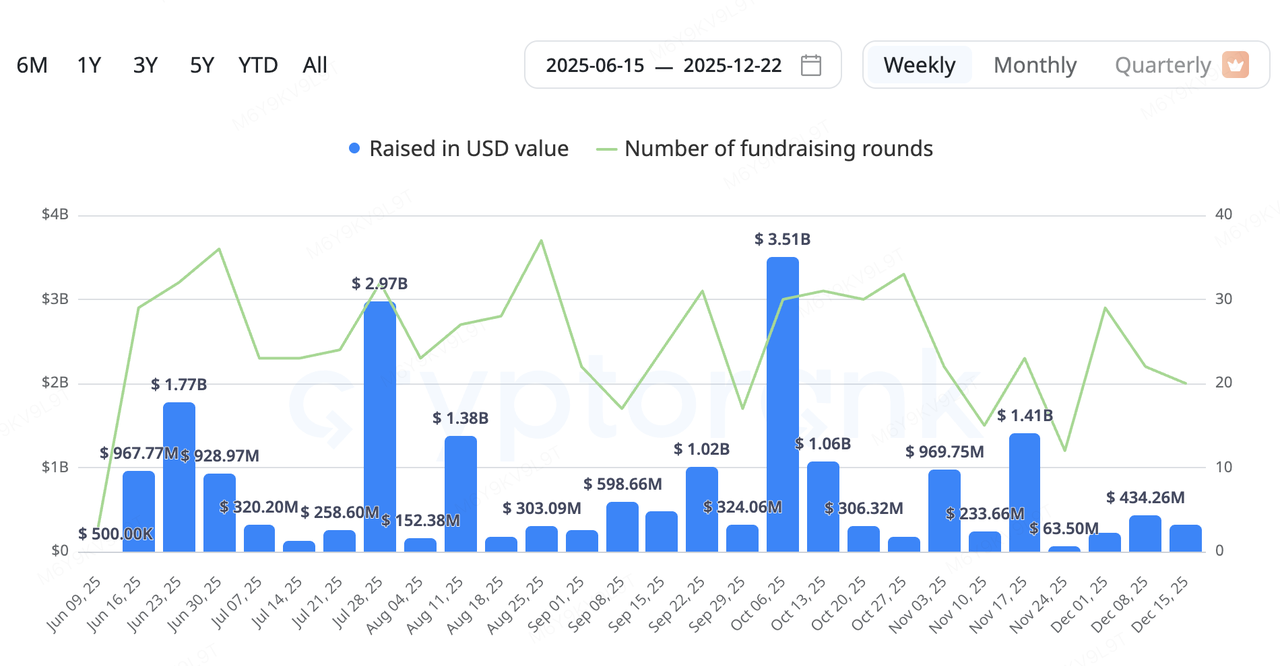Toggle Raised in USD value series
This screenshot has height=666, width=1280.
pyautogui.click(x=468, y=149)
